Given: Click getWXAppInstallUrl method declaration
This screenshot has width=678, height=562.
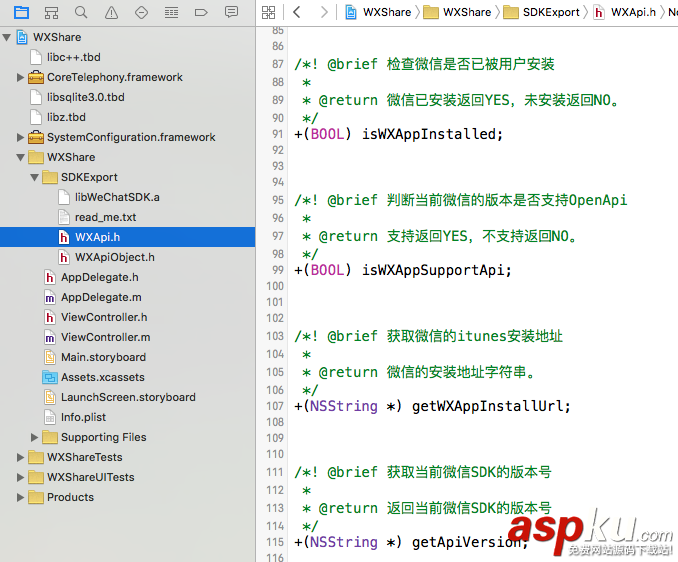Looking at the screenshot, I should pos(432,406).
